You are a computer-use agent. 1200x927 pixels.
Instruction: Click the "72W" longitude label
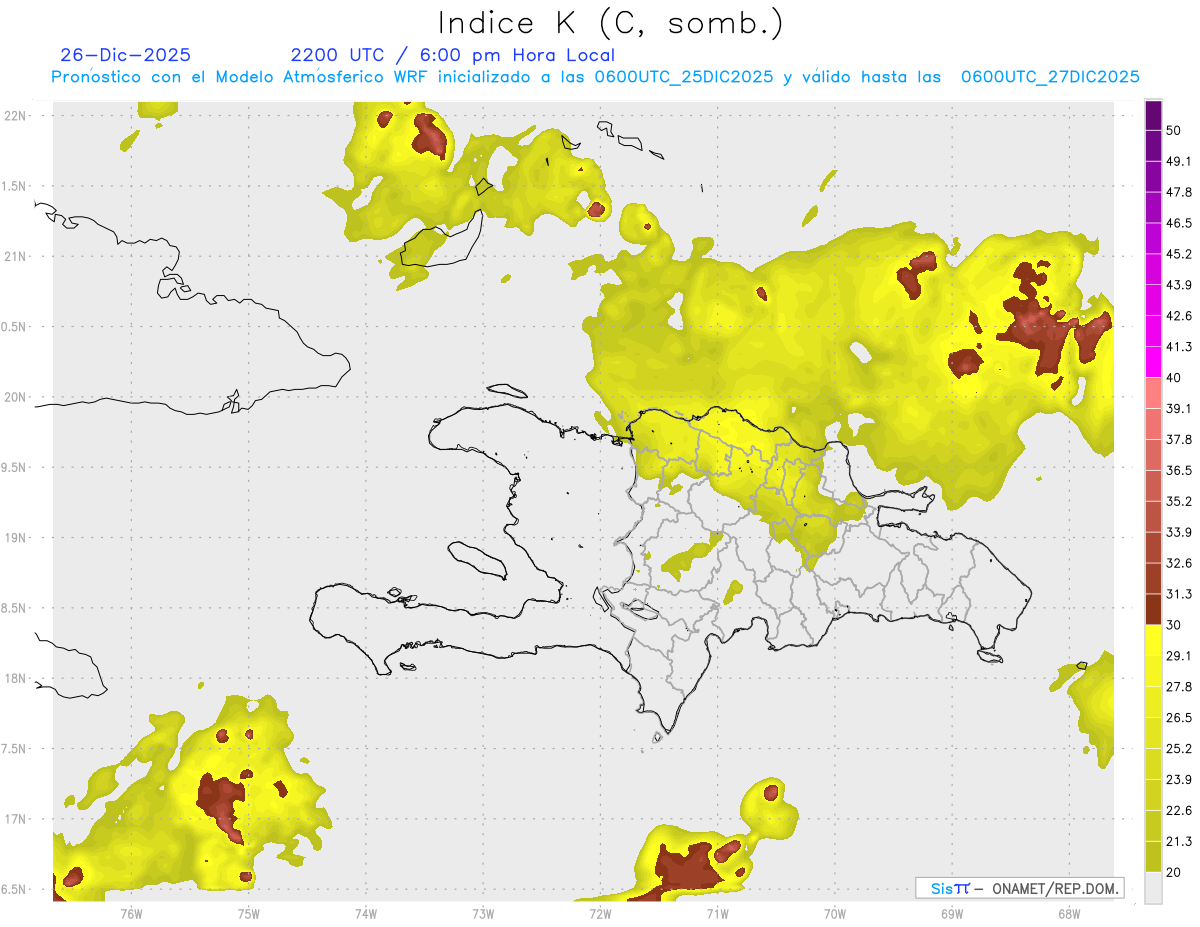pyautogui.click(x=600, y=913)
